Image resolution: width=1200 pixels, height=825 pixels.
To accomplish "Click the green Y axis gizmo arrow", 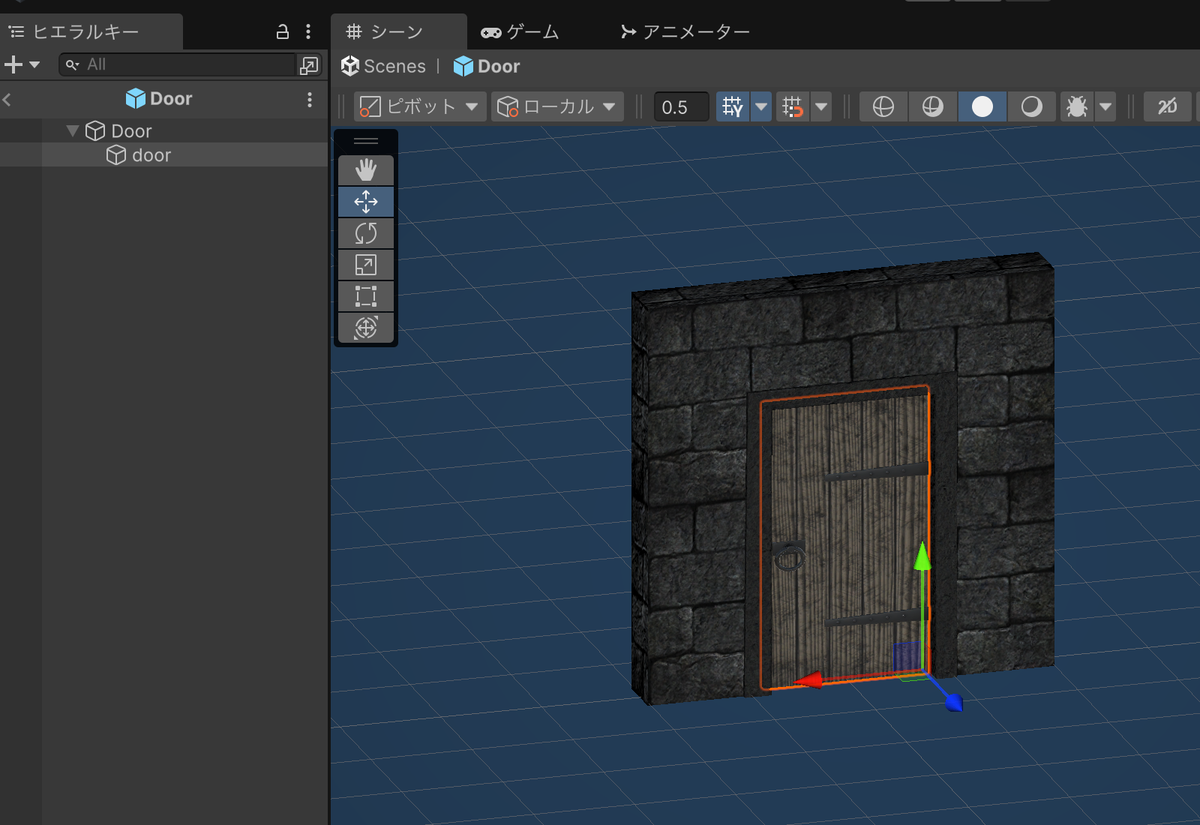I will 922,559.
